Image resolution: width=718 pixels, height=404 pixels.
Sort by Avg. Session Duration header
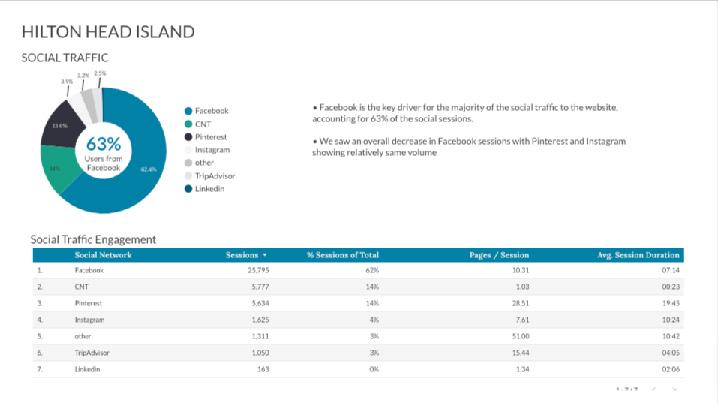coord(638,255)
